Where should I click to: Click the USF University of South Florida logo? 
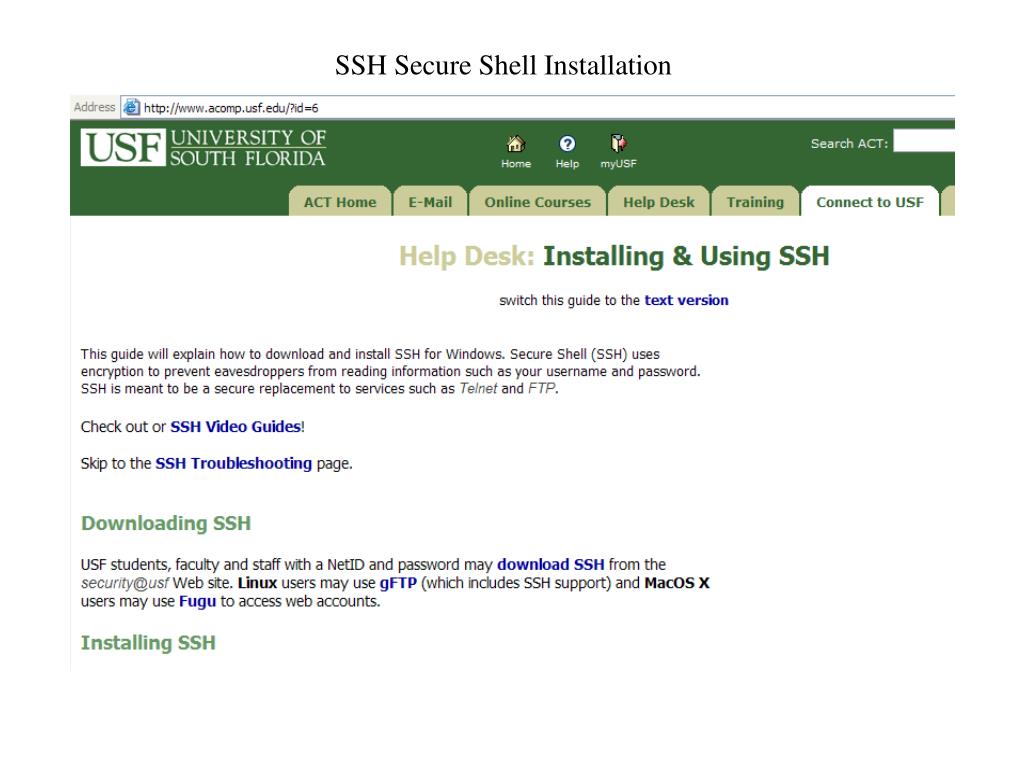click(203, 148)
